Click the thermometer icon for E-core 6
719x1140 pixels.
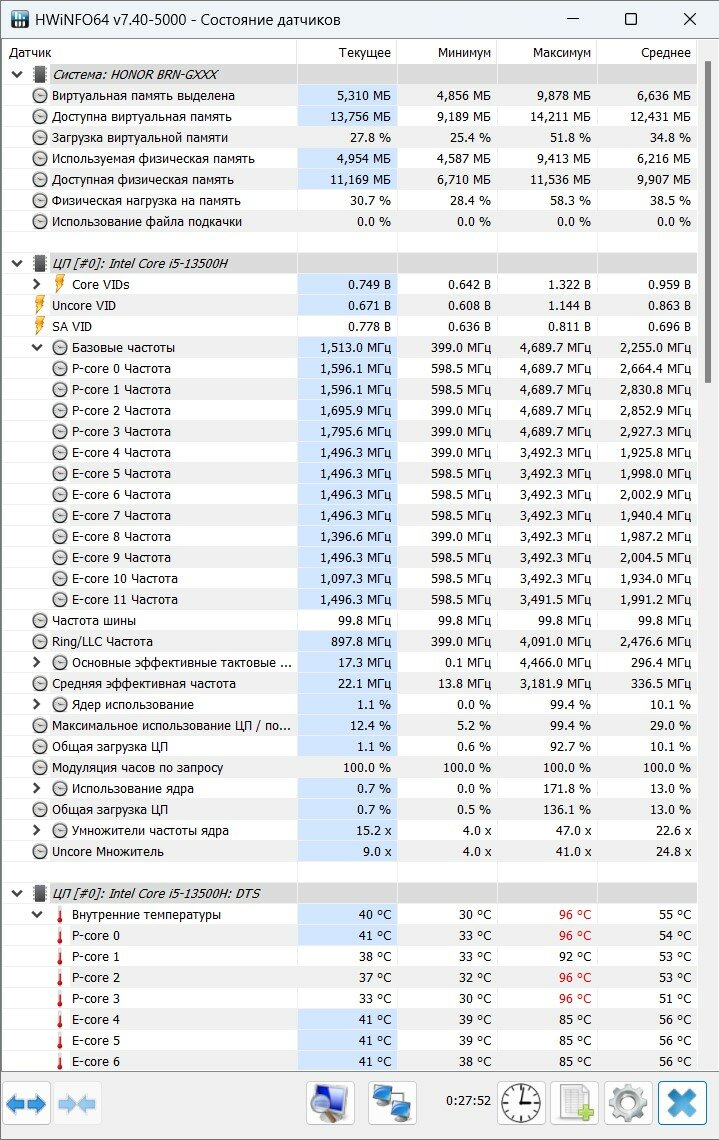coord(60,1061)
